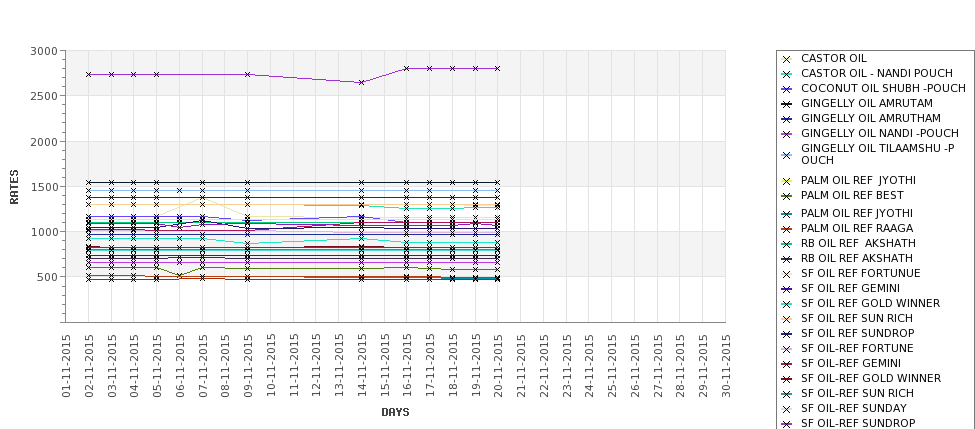Screen dimensions: 975x429
Task: Click the 09-11-2015 date label
Action: pos(247,366)
